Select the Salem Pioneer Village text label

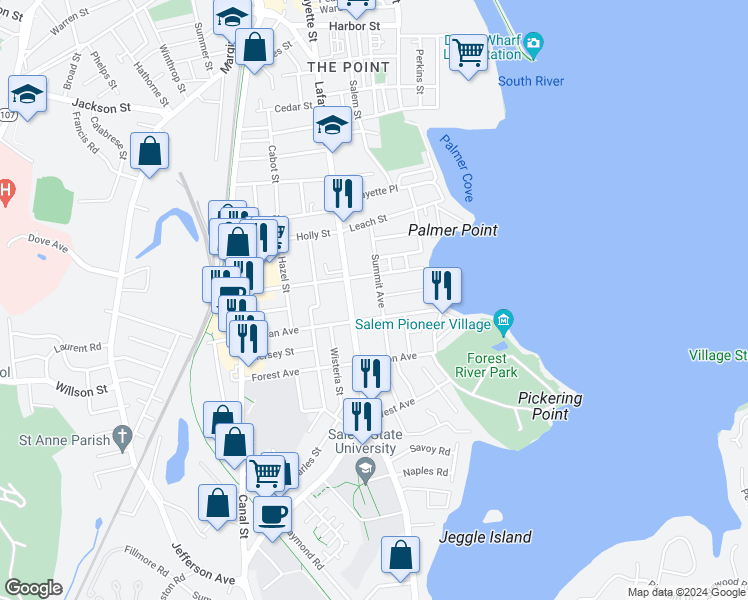point(423,325)
